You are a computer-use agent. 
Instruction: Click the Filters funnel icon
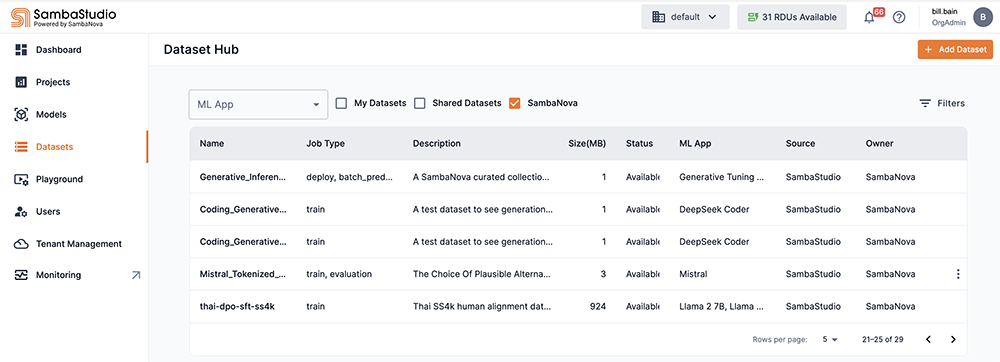point(925,103)
